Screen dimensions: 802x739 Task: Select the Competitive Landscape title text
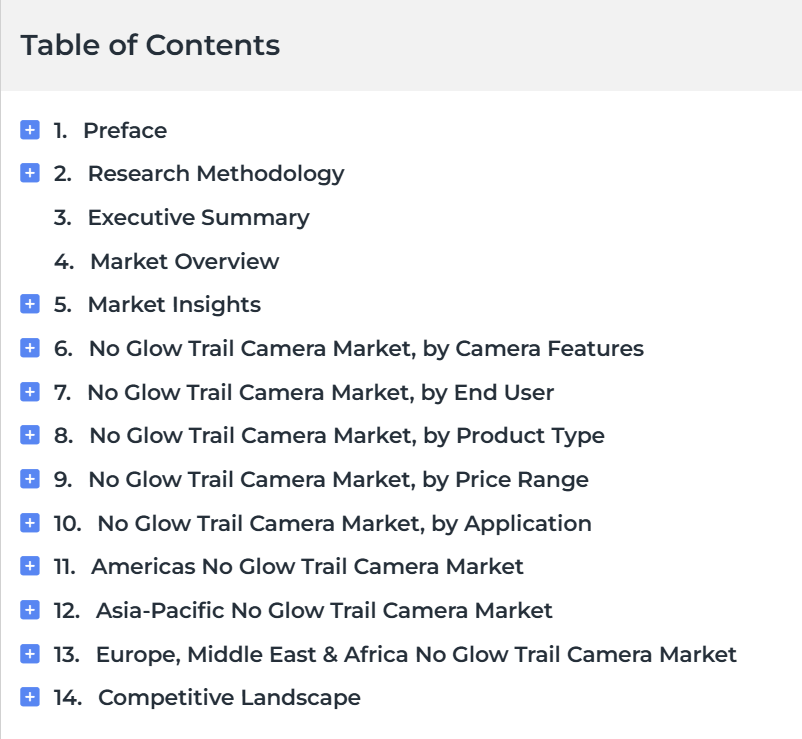tap(229, 698)
